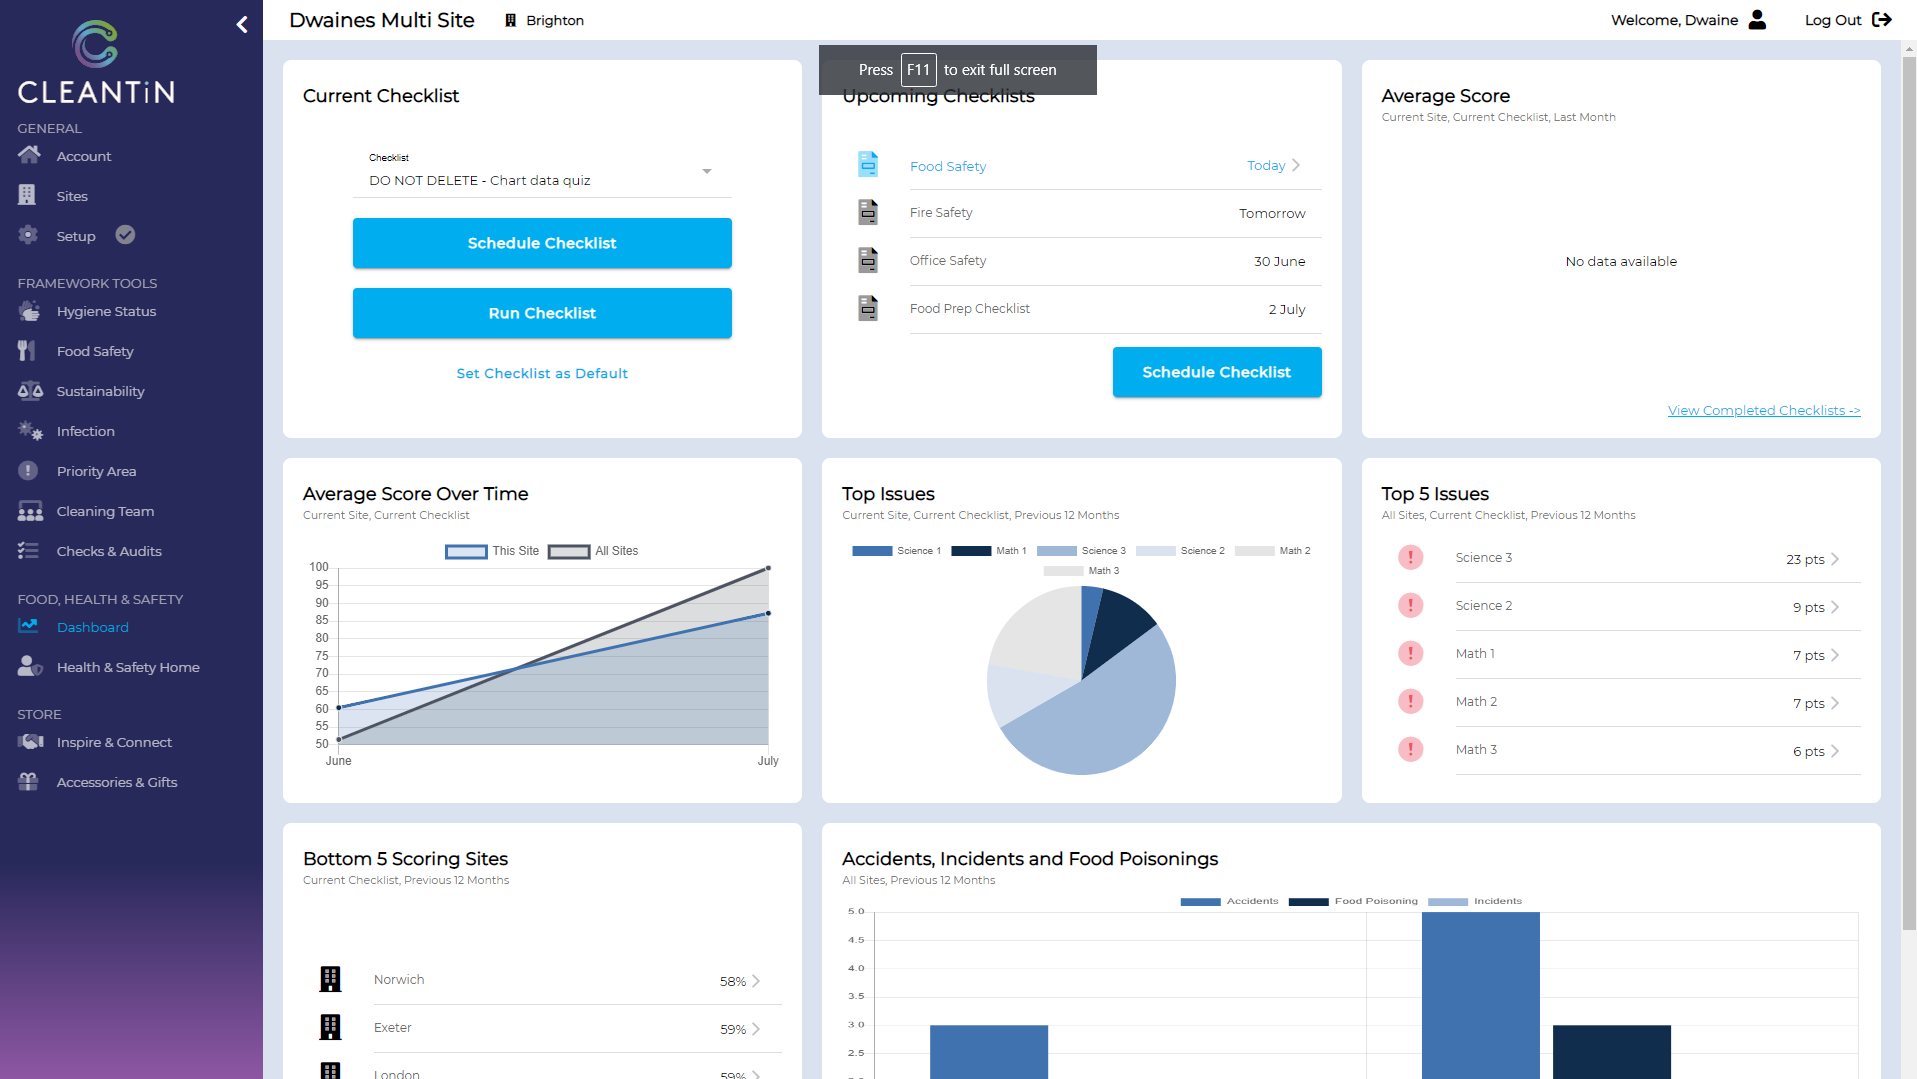Open Hygiene Status in the sidebar
The image size is (1917, 1079).
[x=106, y=311]
